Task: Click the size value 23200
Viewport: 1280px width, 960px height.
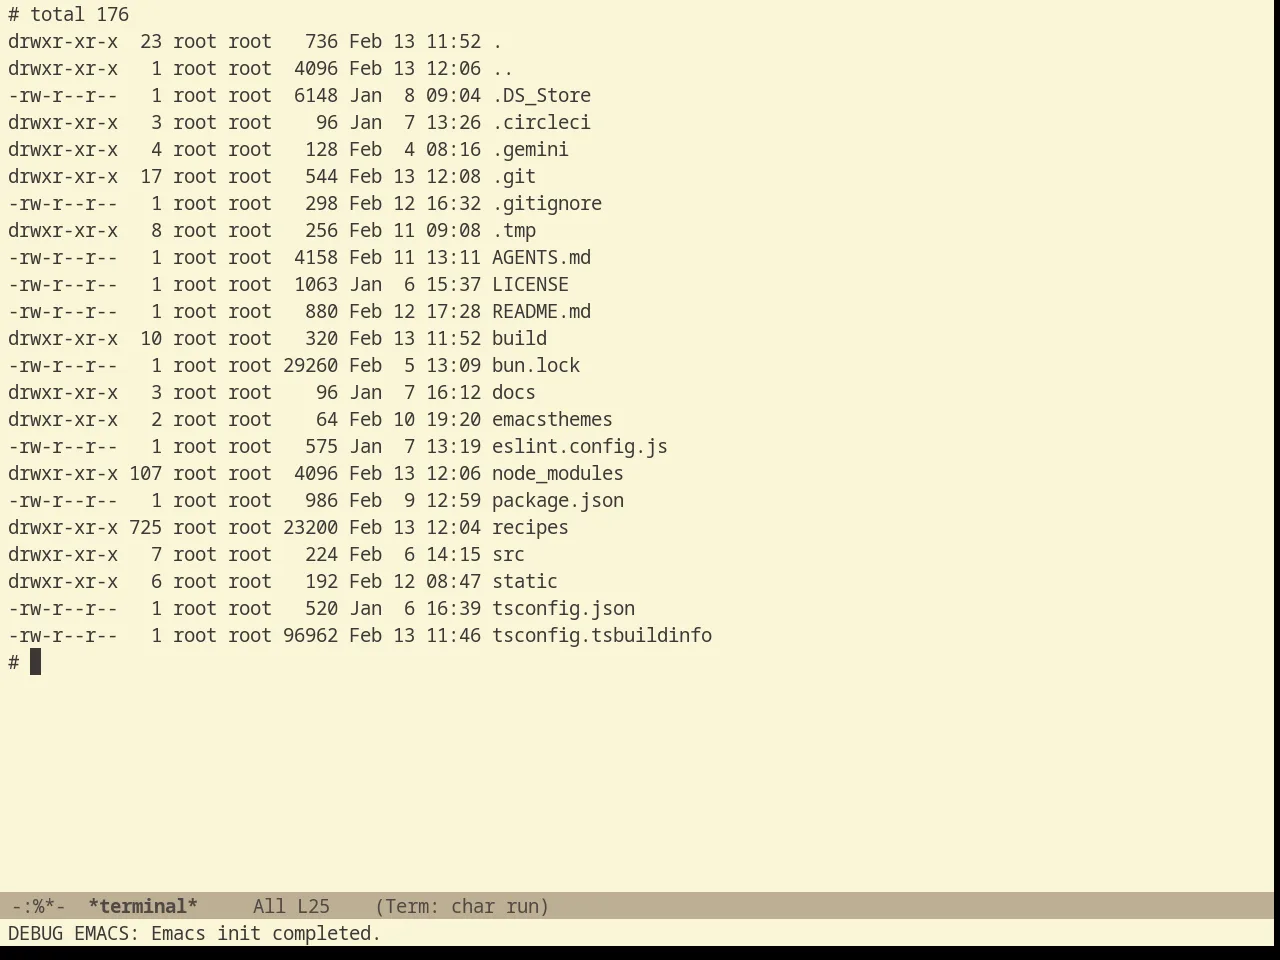Action: click(310, 528)
